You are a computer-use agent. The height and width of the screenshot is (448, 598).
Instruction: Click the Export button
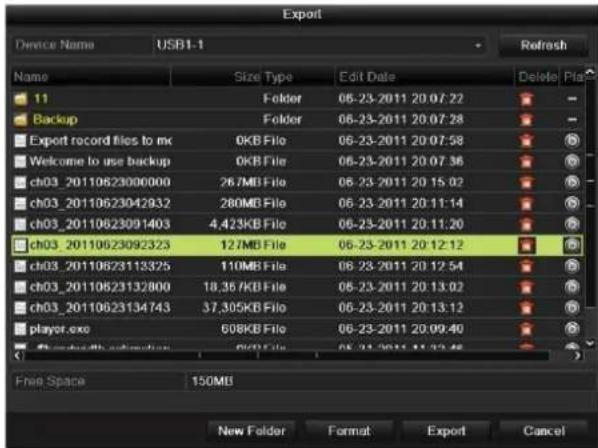[446, 431]
